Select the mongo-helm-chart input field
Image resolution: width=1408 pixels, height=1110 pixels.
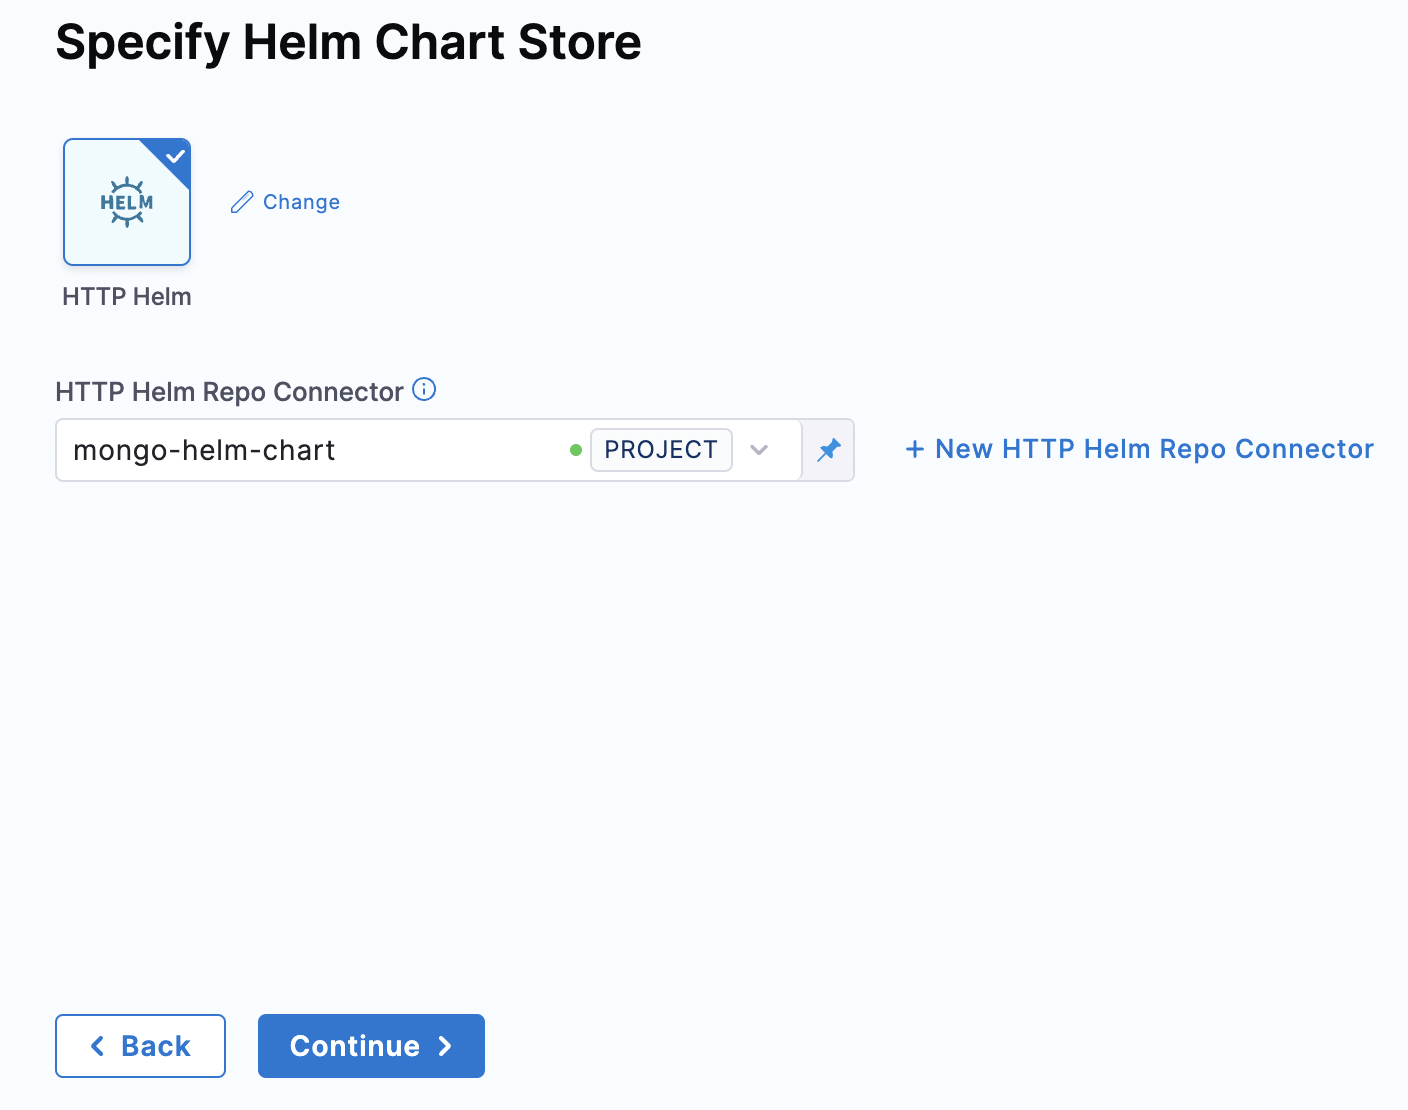pos(300,450)
